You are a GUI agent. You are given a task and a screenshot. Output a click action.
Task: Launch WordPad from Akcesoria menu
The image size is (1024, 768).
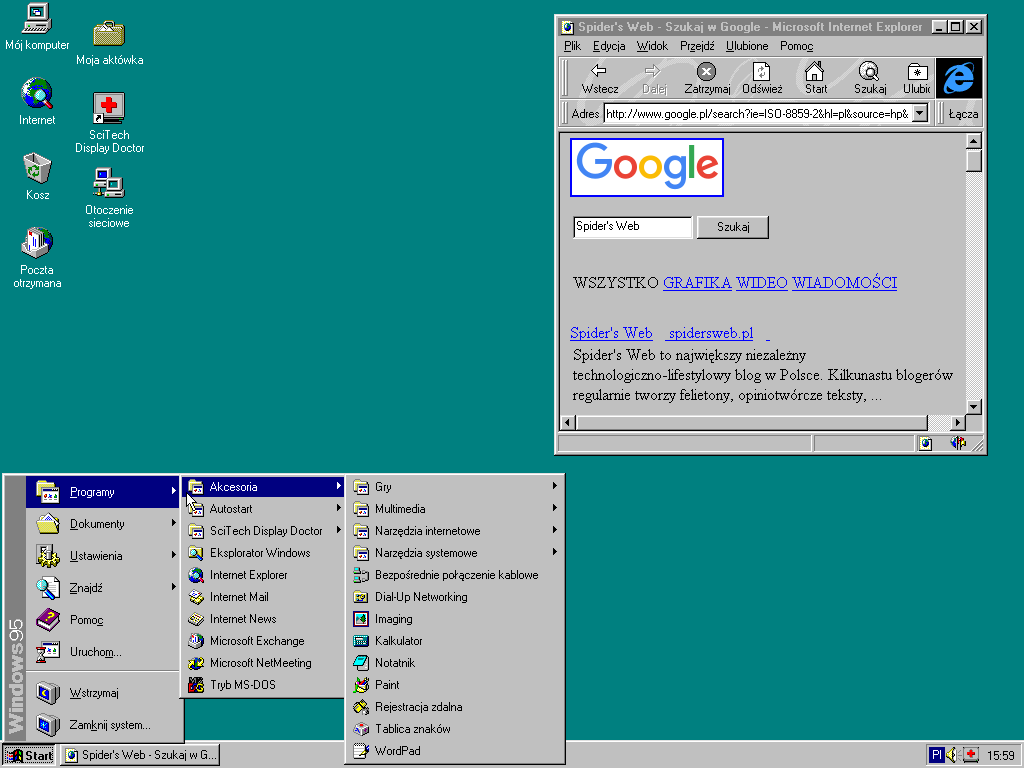455,751
